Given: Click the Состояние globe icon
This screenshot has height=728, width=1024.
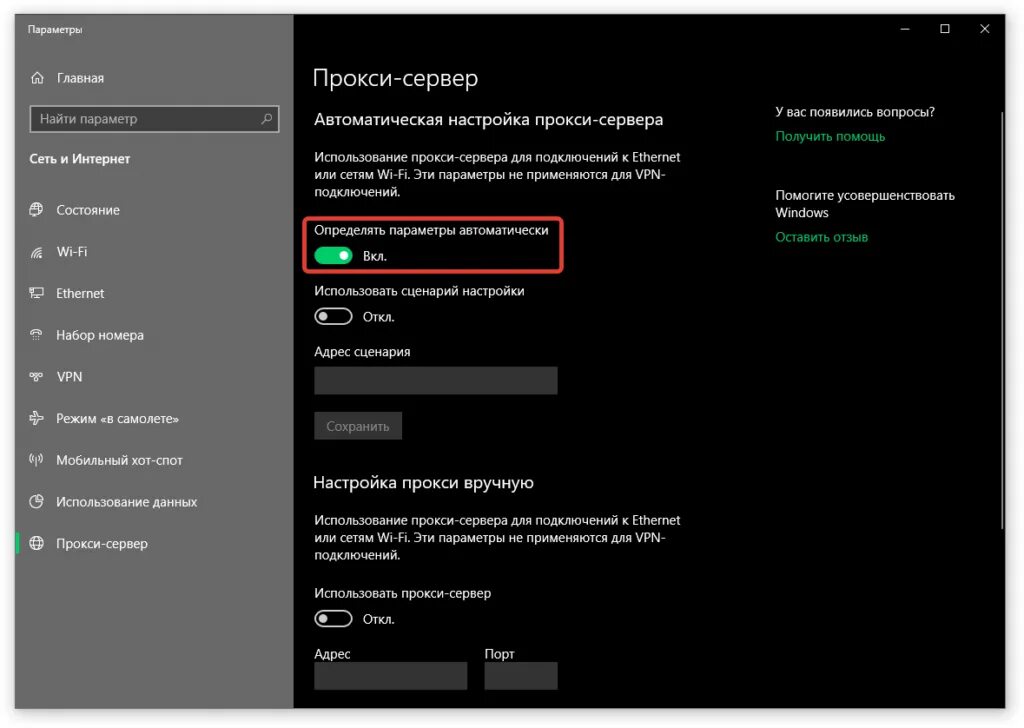Looking at the screenshot, I should click(37, 210).
